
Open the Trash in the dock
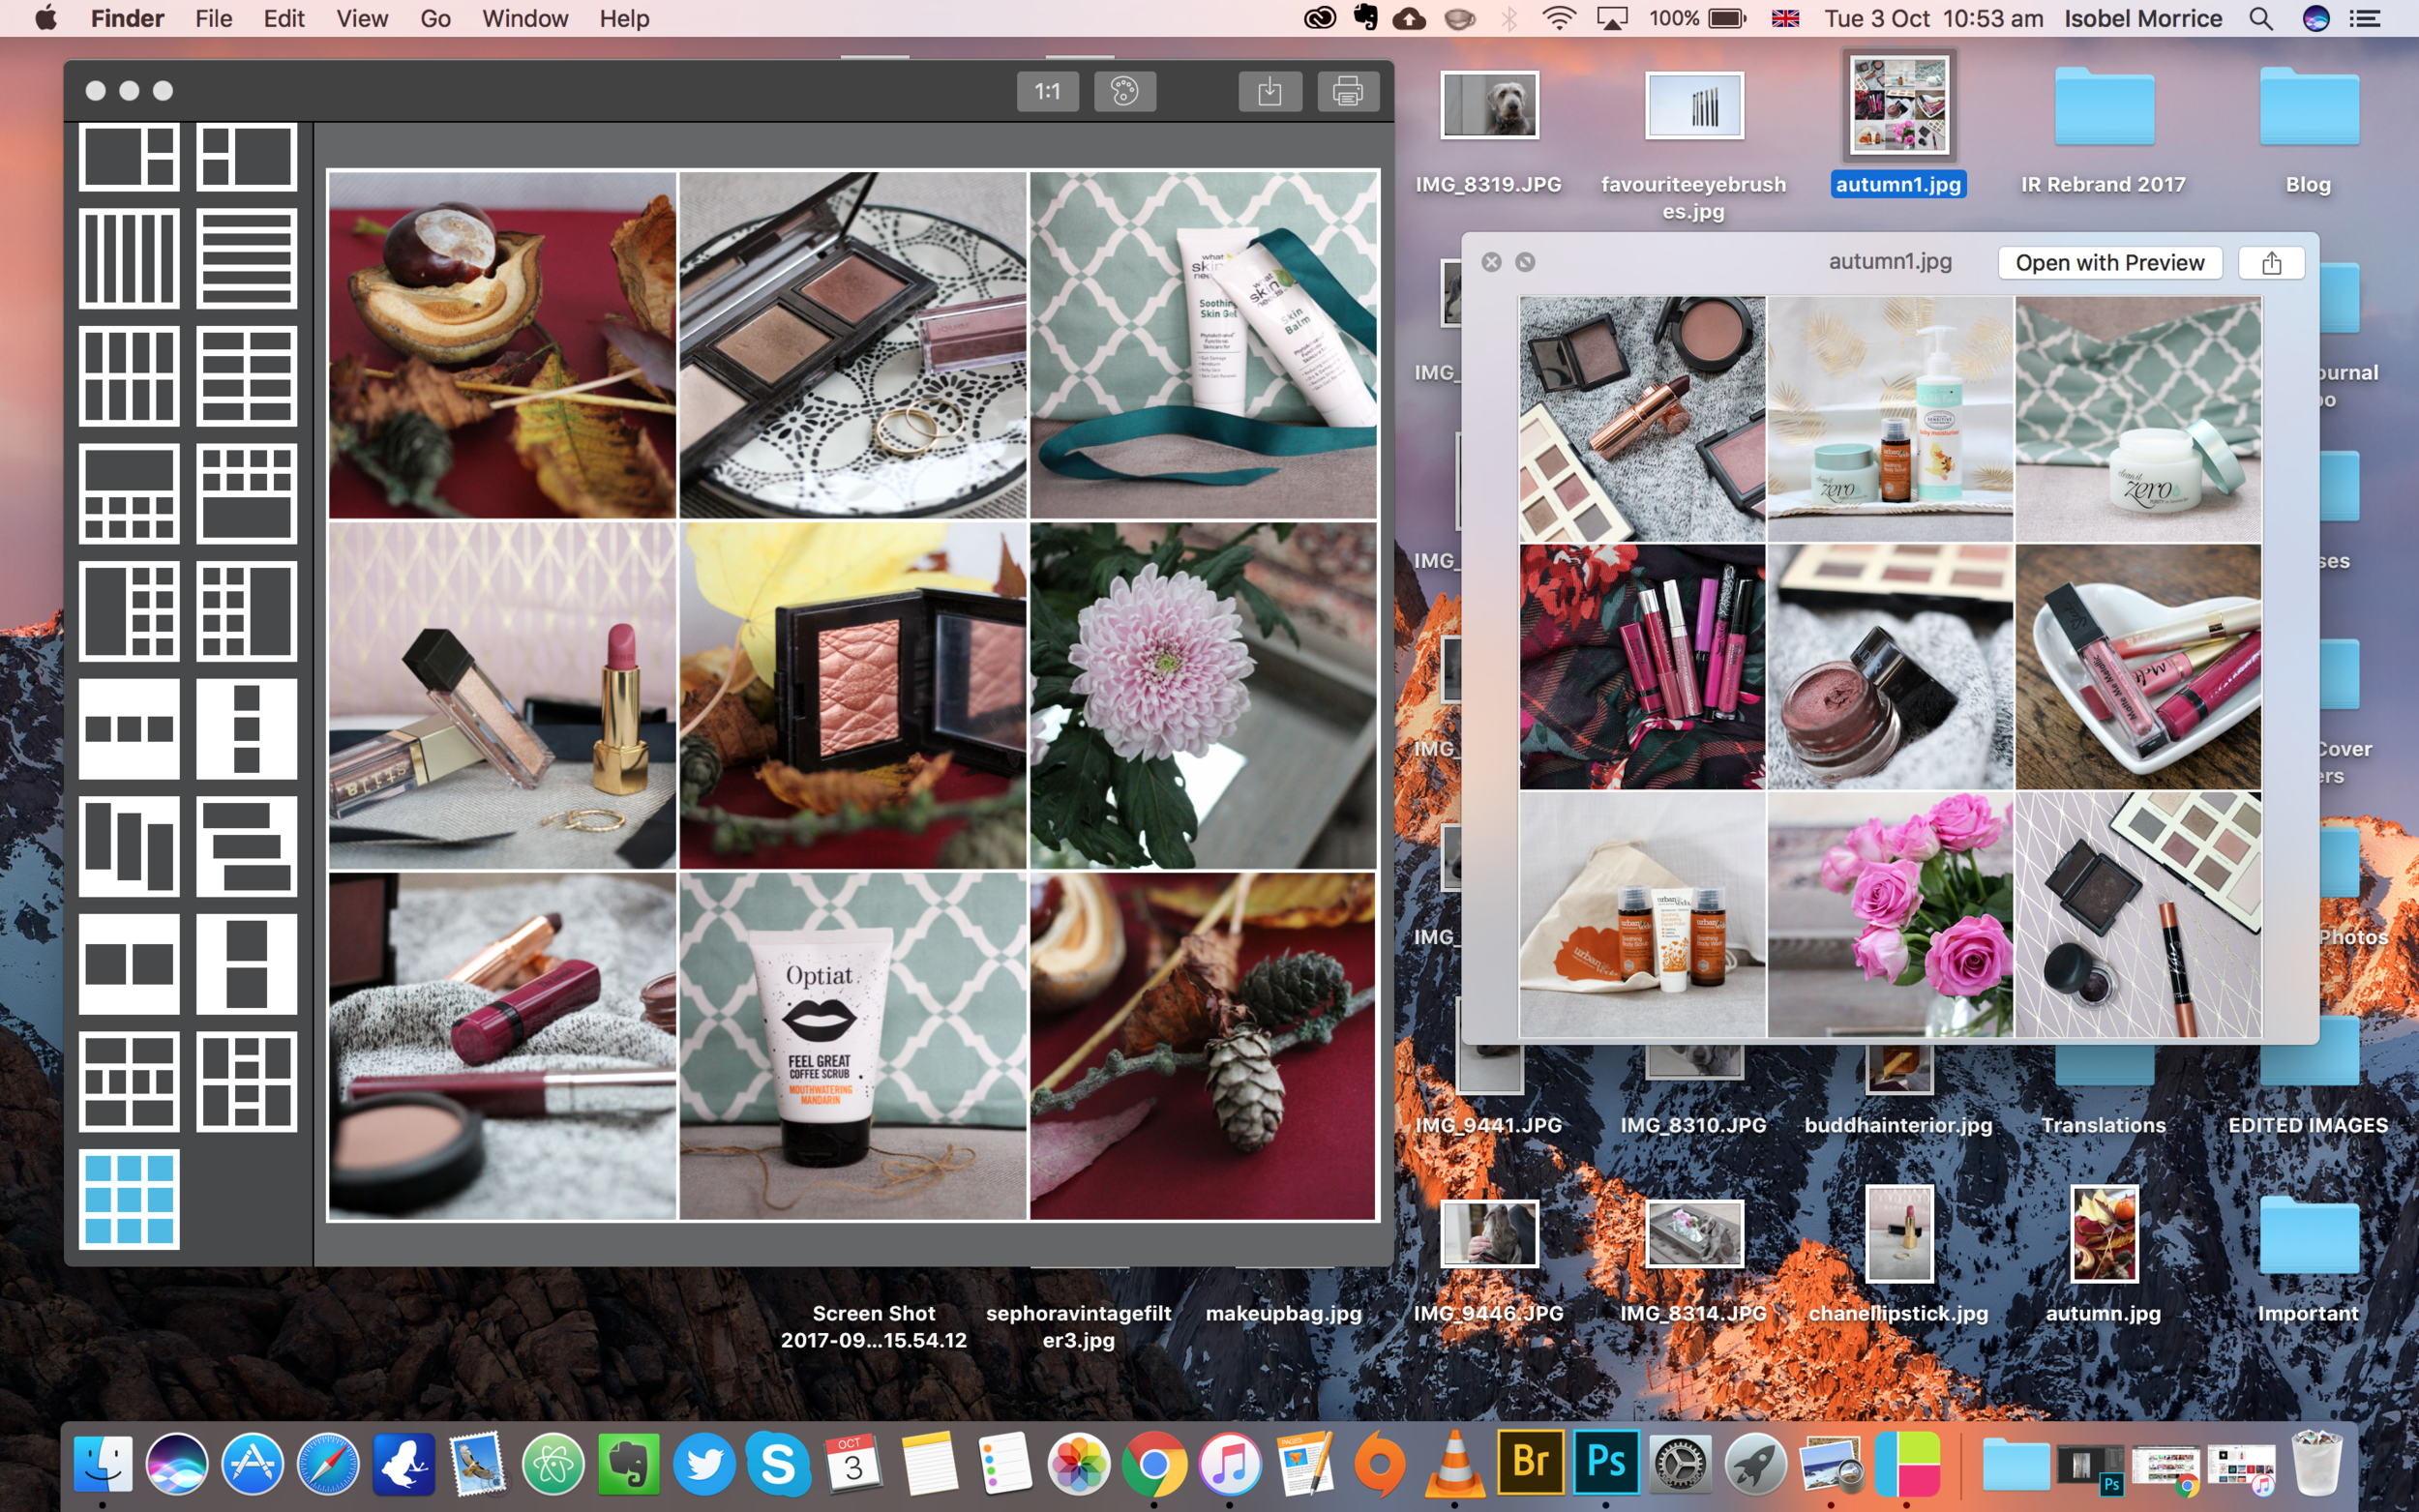tap(2317, 1464)
